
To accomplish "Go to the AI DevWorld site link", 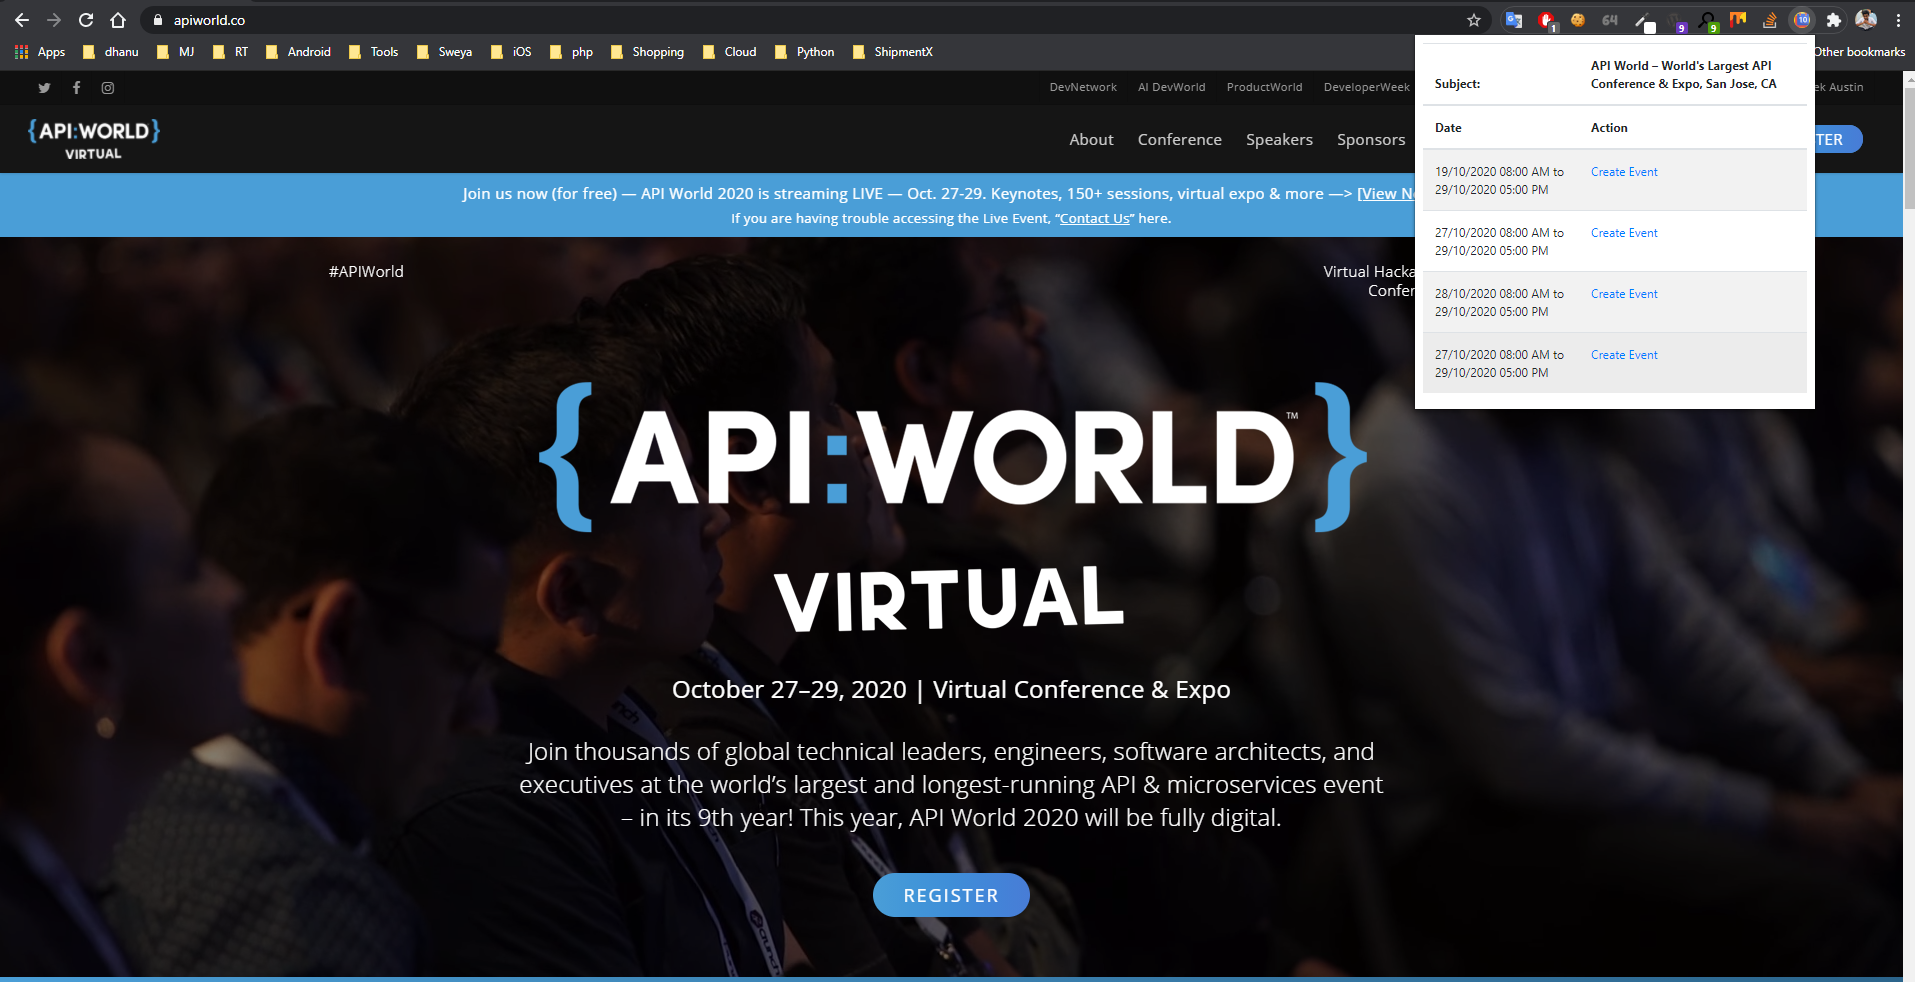I will point(1171,87).
